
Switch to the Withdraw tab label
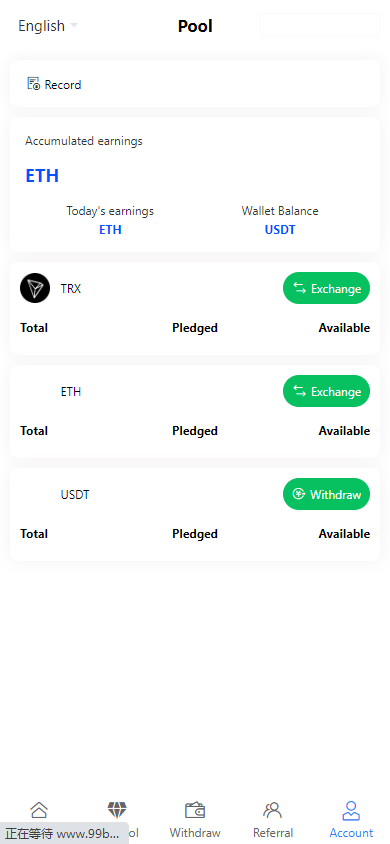click(x=195, y=833)
